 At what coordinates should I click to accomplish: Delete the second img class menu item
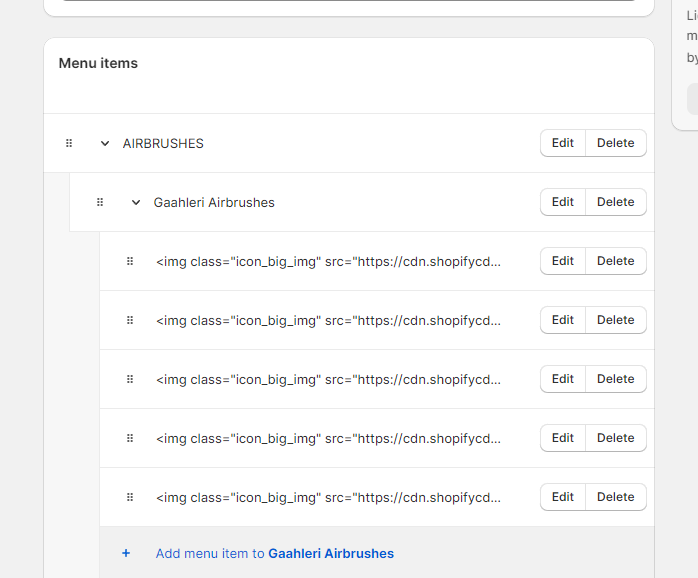[616, 320]
